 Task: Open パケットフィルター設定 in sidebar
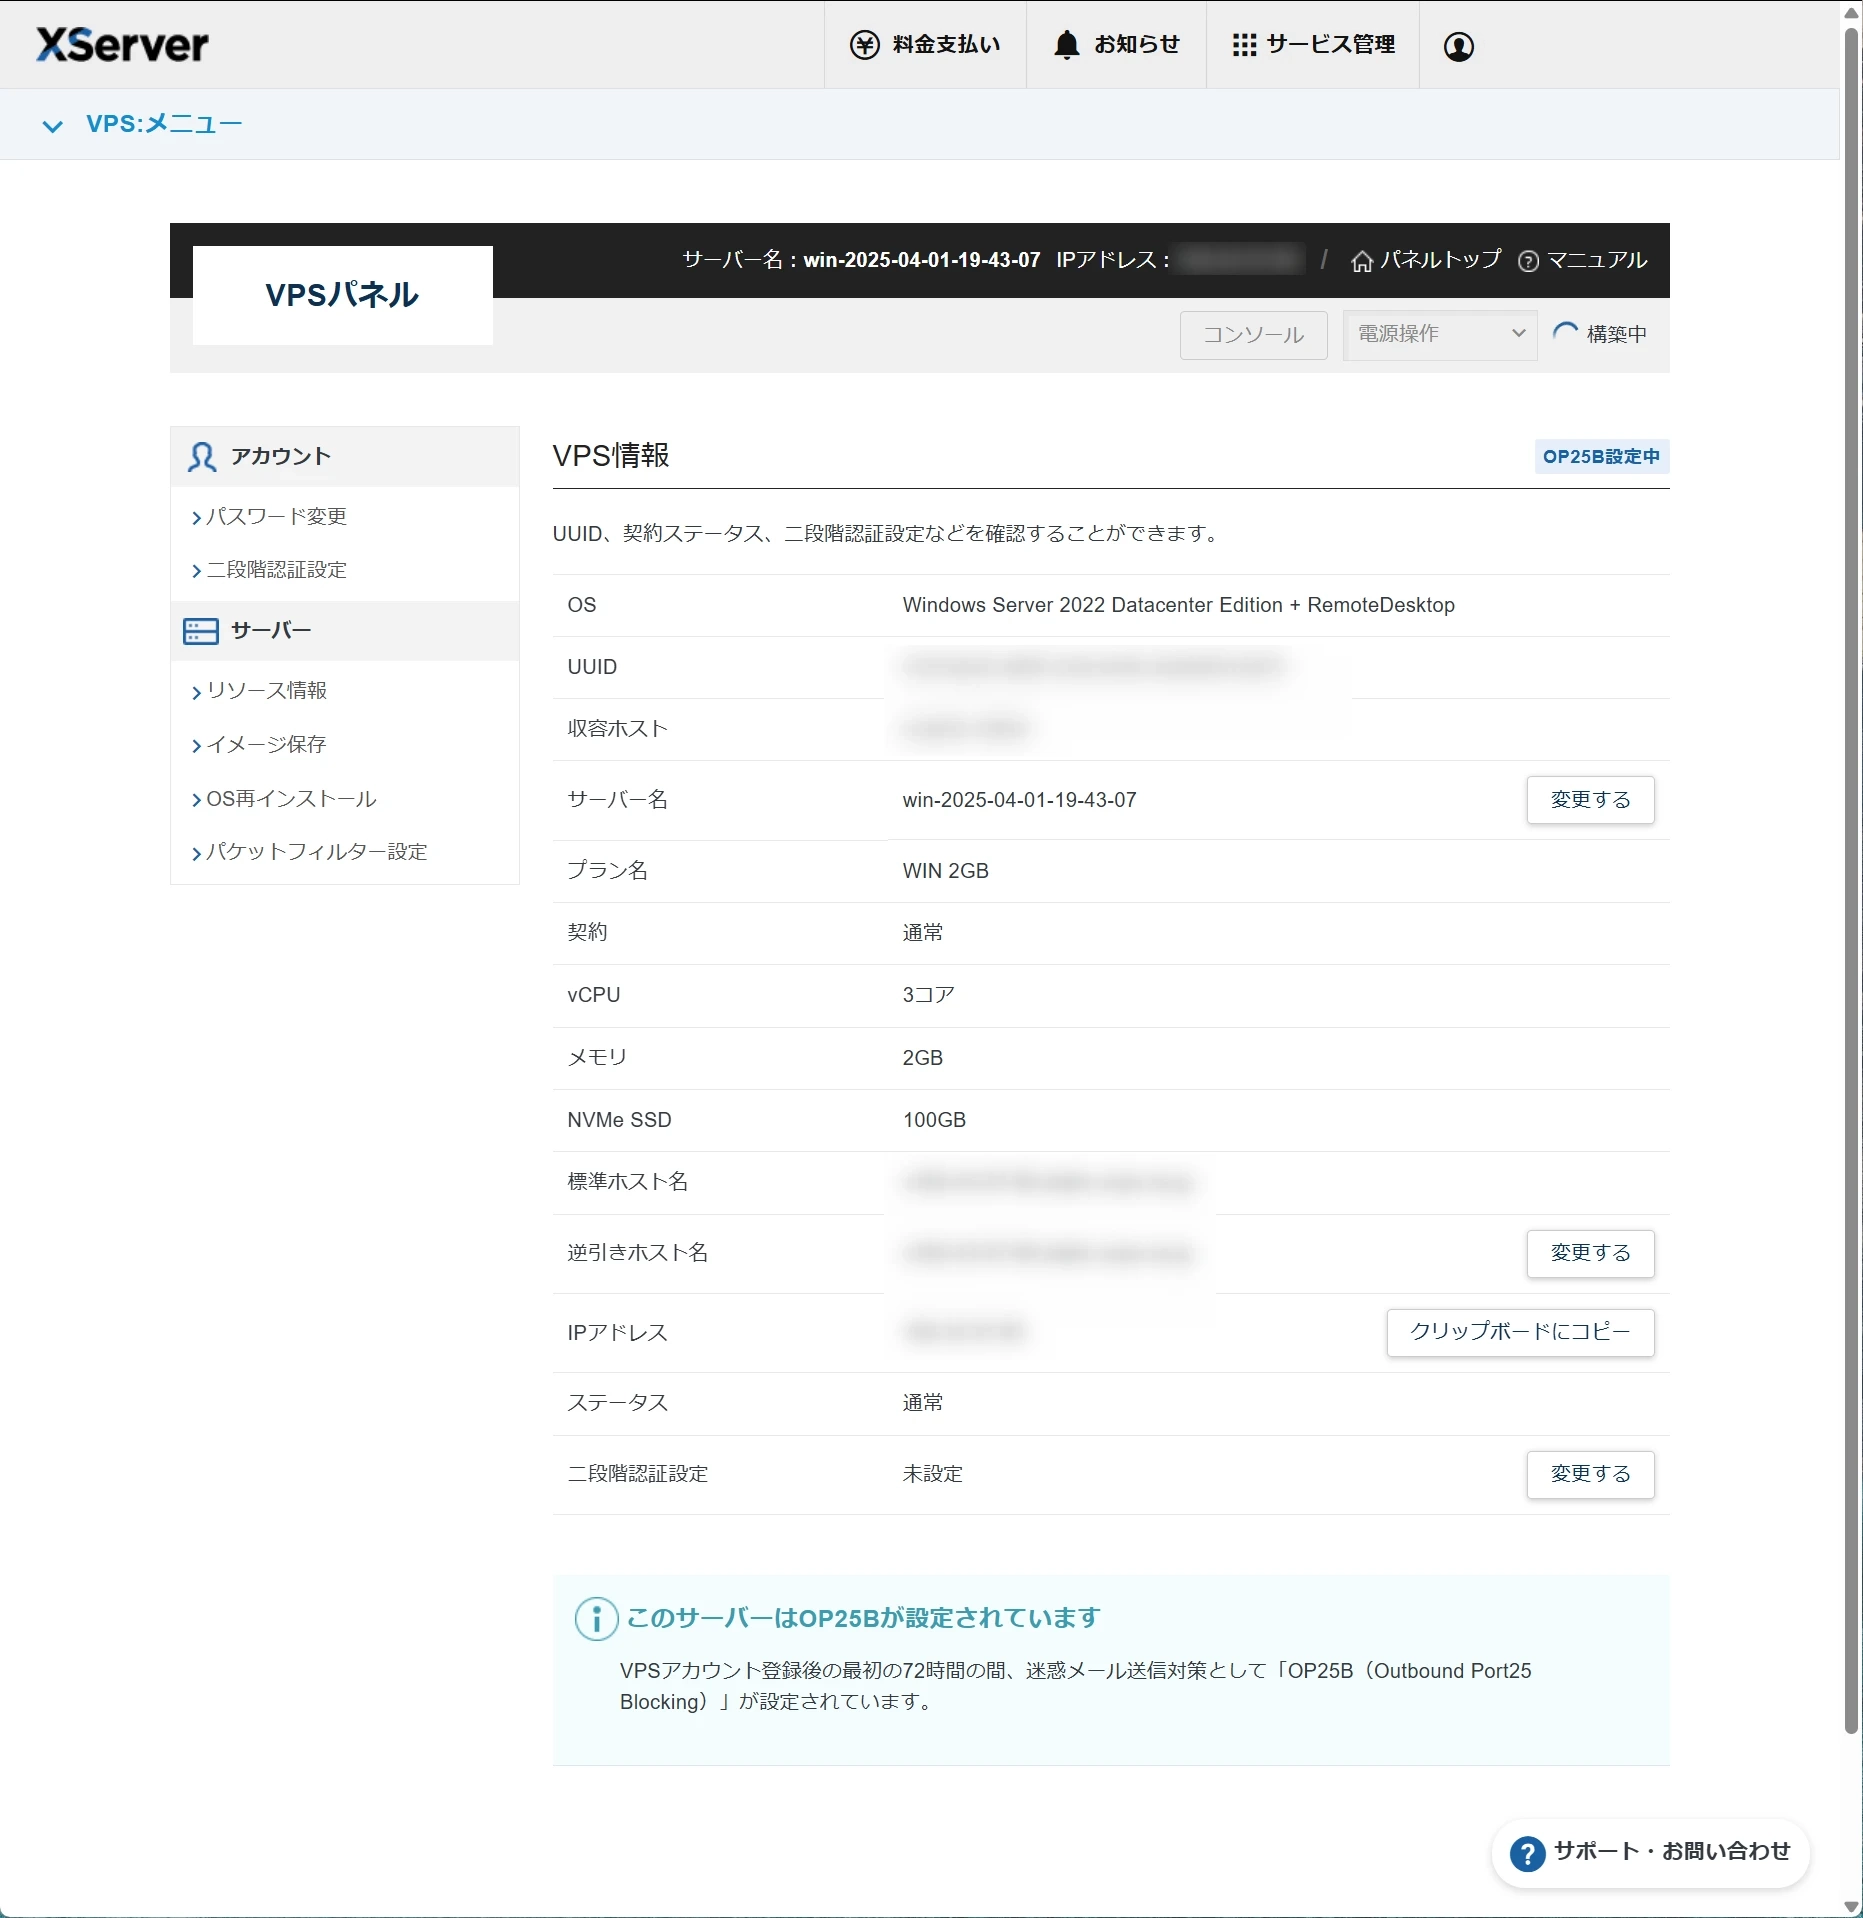317,852
